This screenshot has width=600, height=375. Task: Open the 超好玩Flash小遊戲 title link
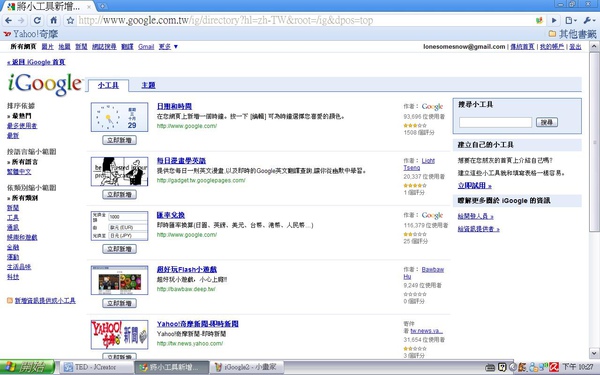(x=187, y=269)
